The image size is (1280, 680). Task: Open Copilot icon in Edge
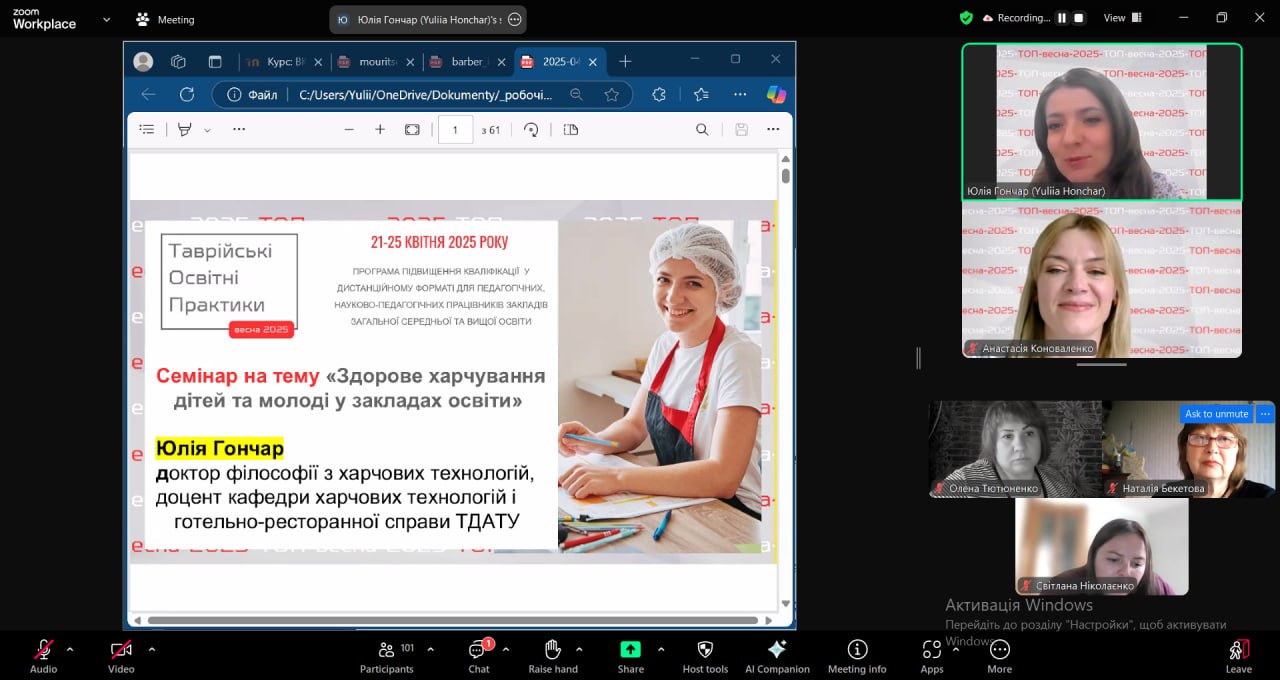click(776, 94)
